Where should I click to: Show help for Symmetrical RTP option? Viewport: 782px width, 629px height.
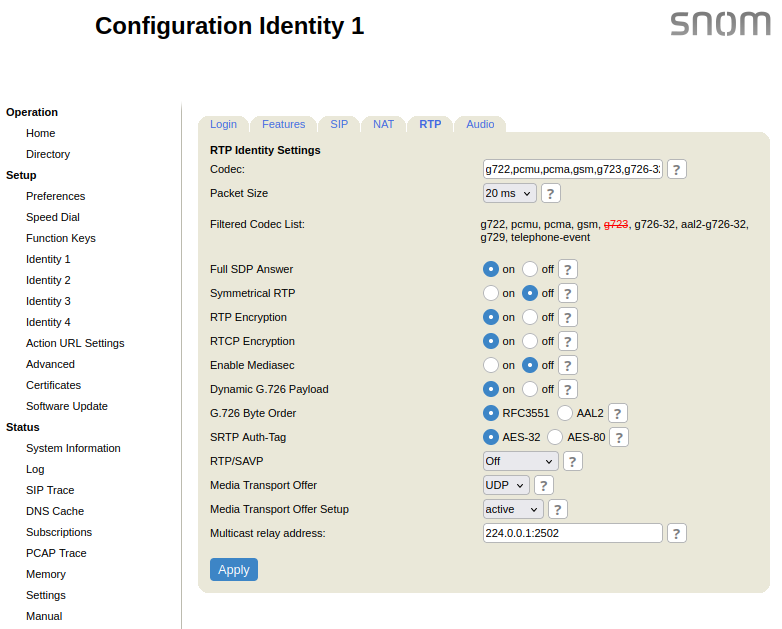pyautogui.click(x=568, y=293)
